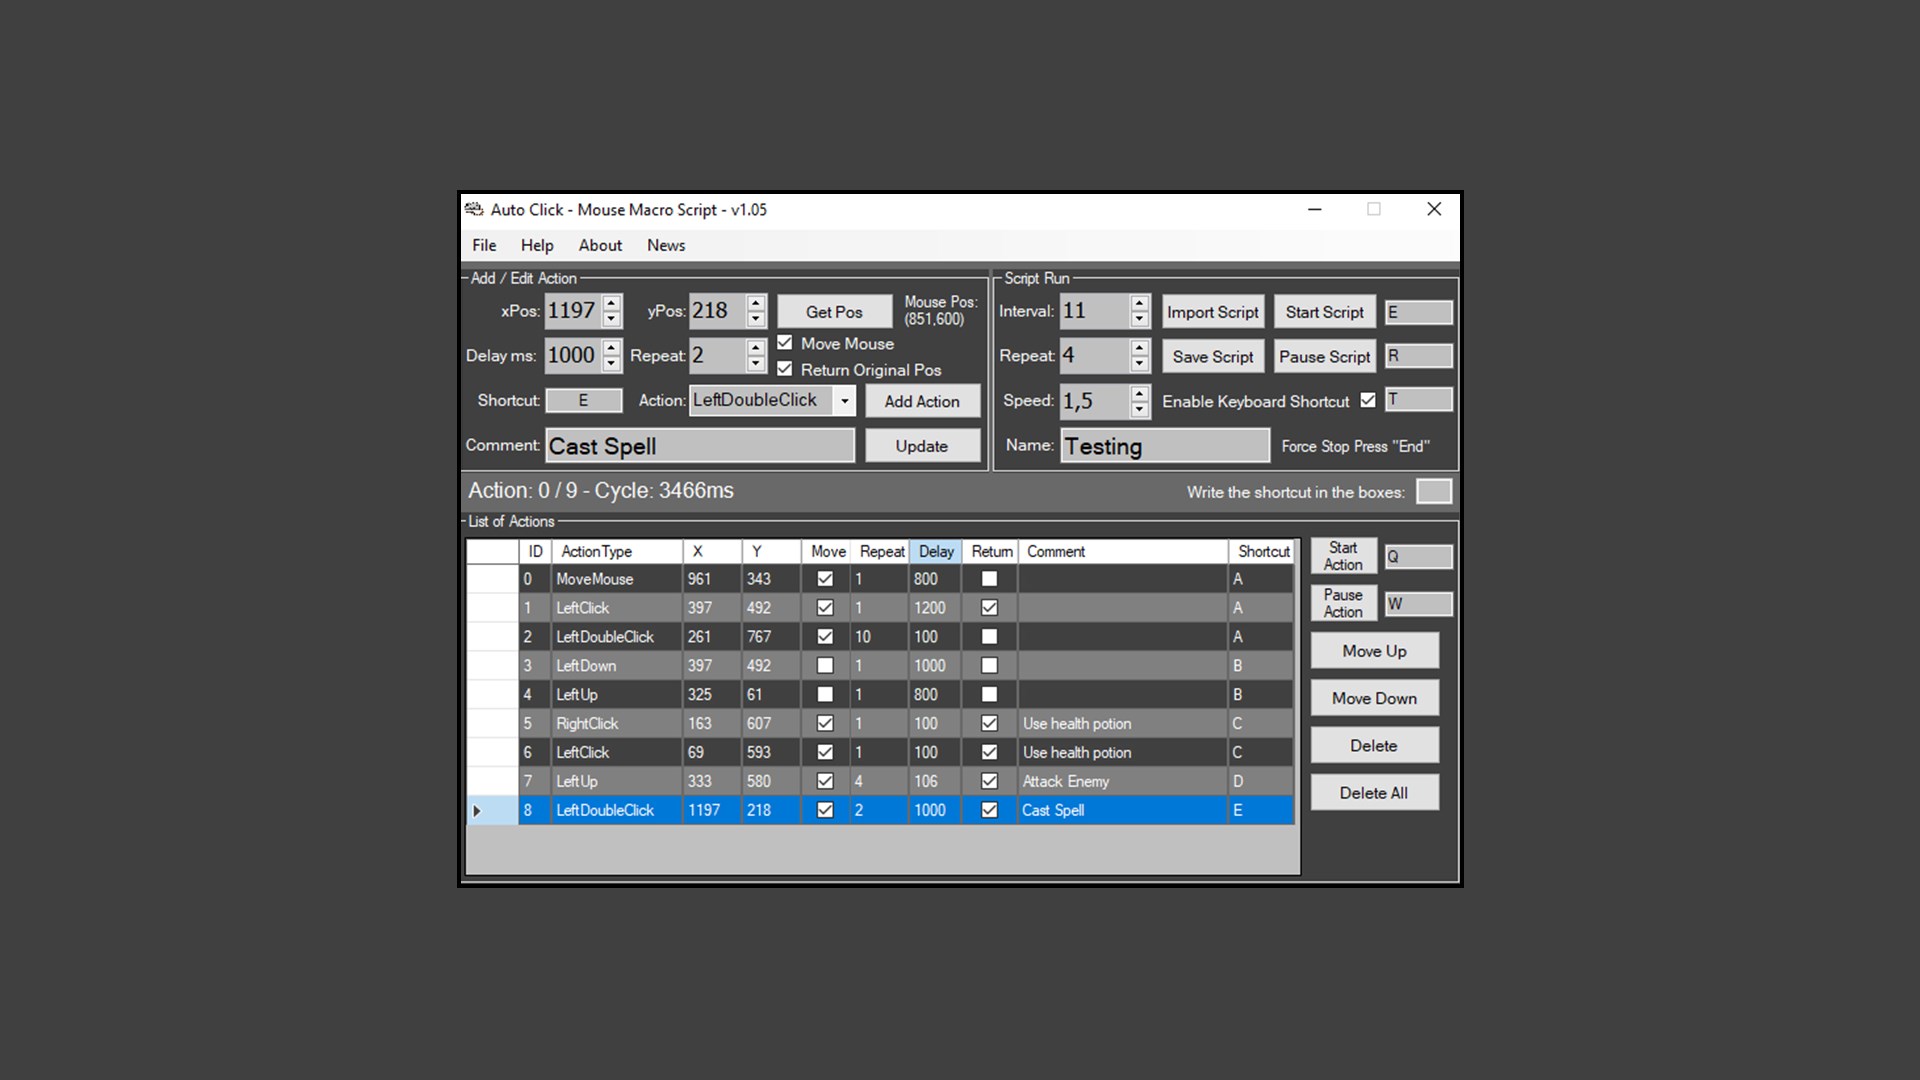Increase xPos value with up arrow
The image size is (1920, 1080).
click(x=612, y=302)
